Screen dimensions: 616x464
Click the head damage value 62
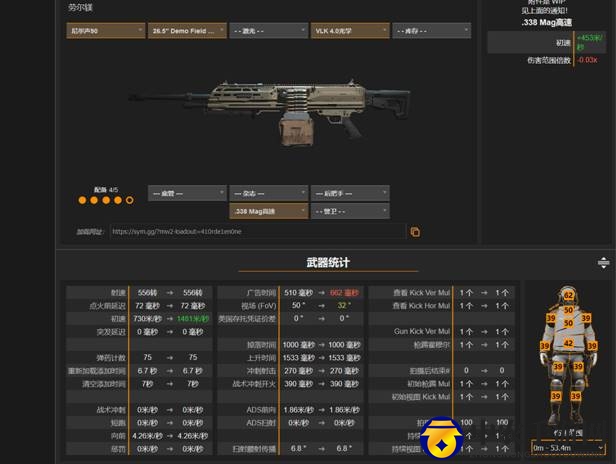click(568, 295)
